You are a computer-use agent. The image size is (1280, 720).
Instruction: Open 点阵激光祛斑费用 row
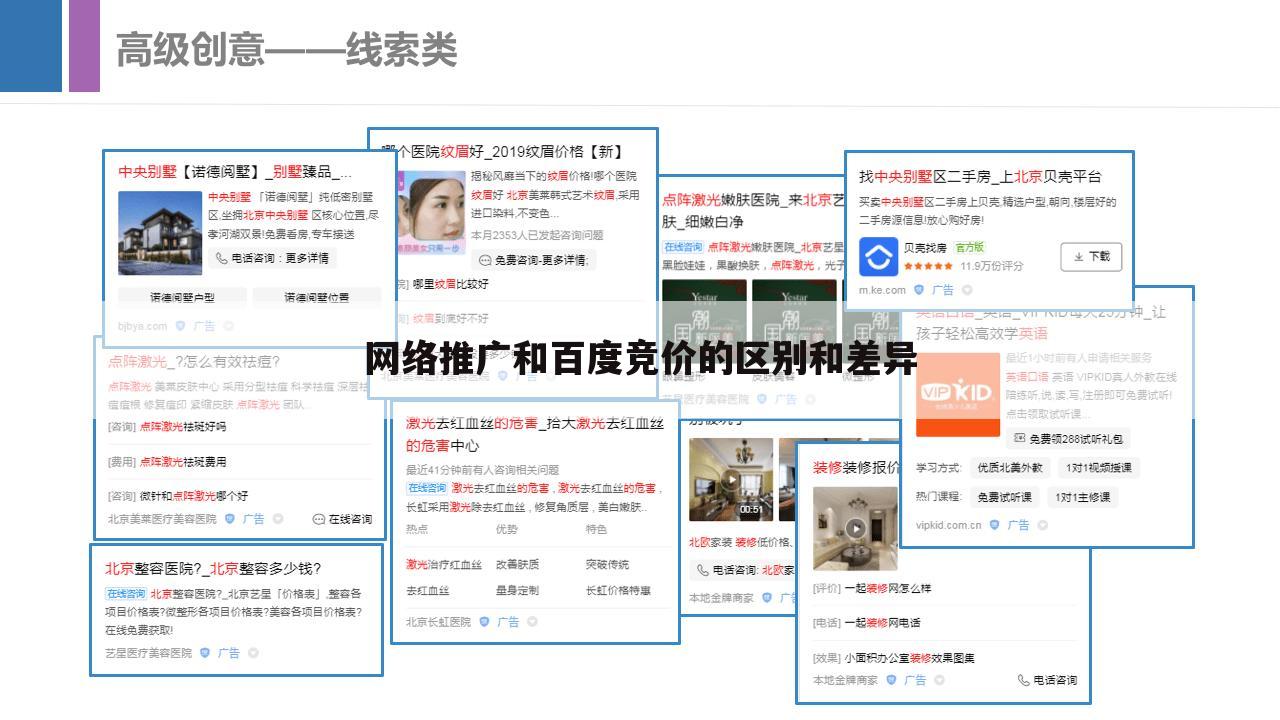point(167,462)
